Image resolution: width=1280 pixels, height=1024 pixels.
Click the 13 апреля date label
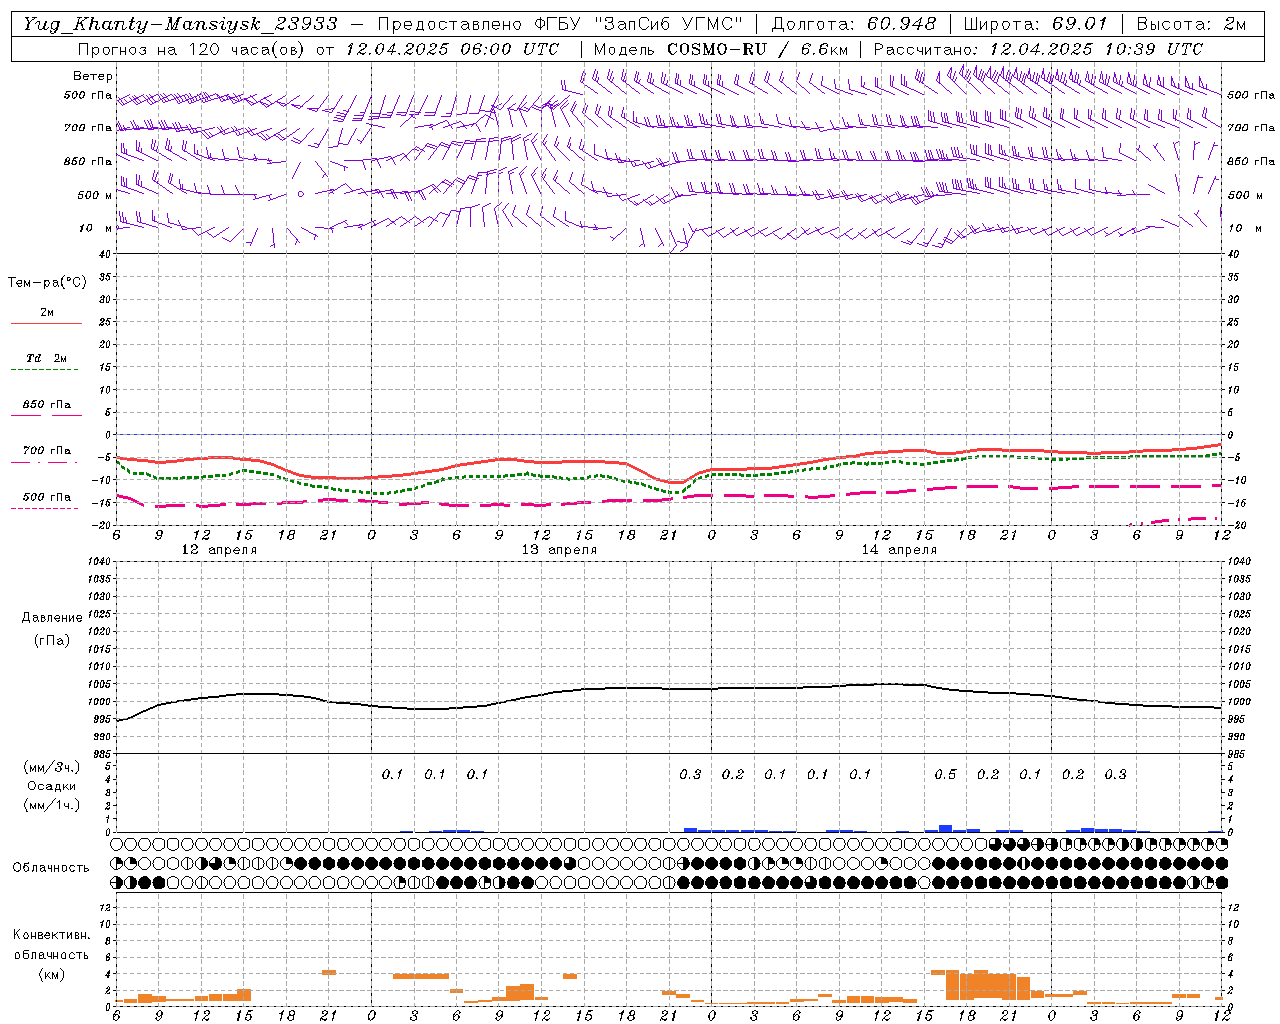[x=559, y=550]
